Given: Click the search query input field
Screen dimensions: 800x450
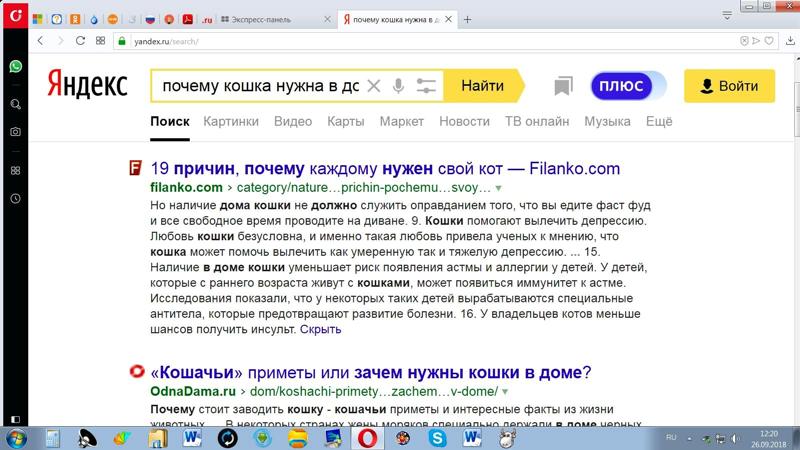Looking at the screenshot, I should (260, 86).
